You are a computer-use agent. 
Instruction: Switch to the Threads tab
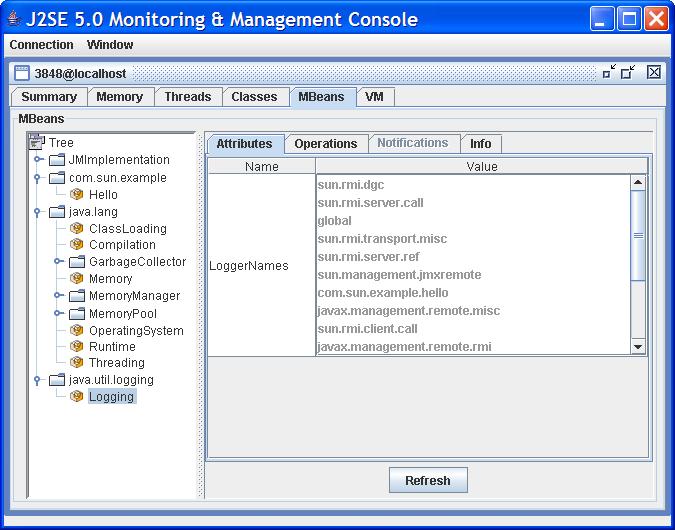point(188,97)
